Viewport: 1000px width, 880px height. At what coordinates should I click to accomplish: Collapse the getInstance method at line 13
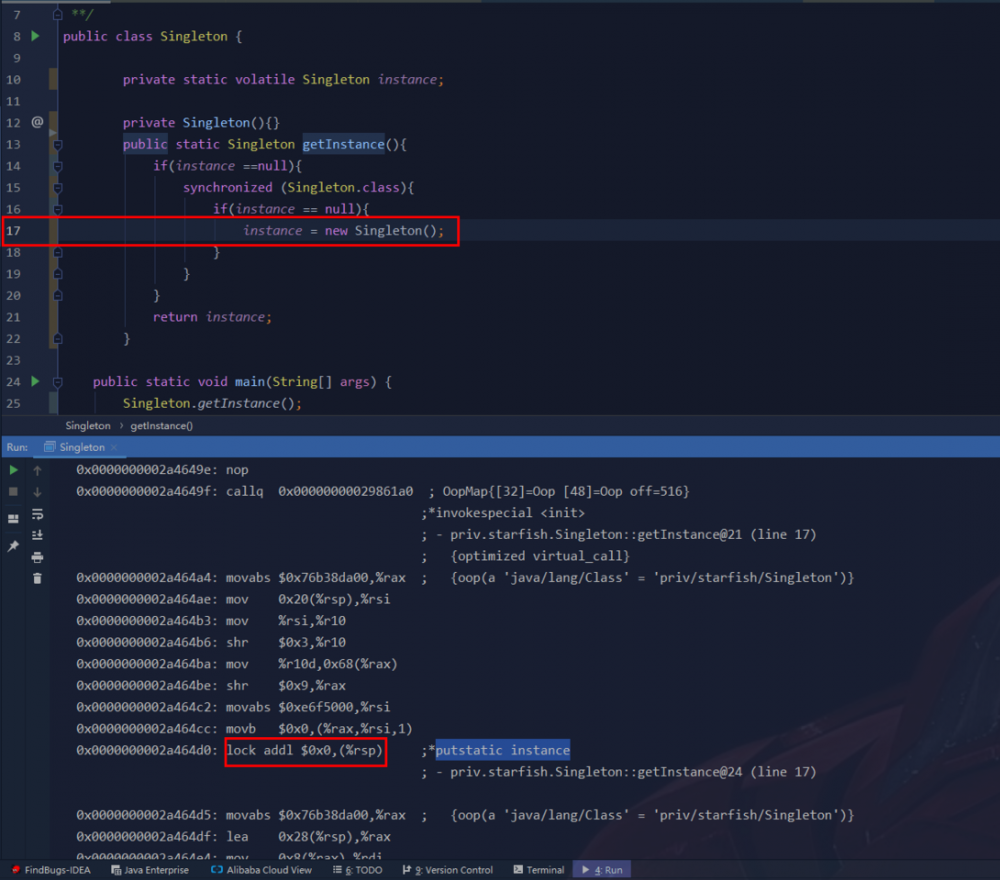[57, 145]
